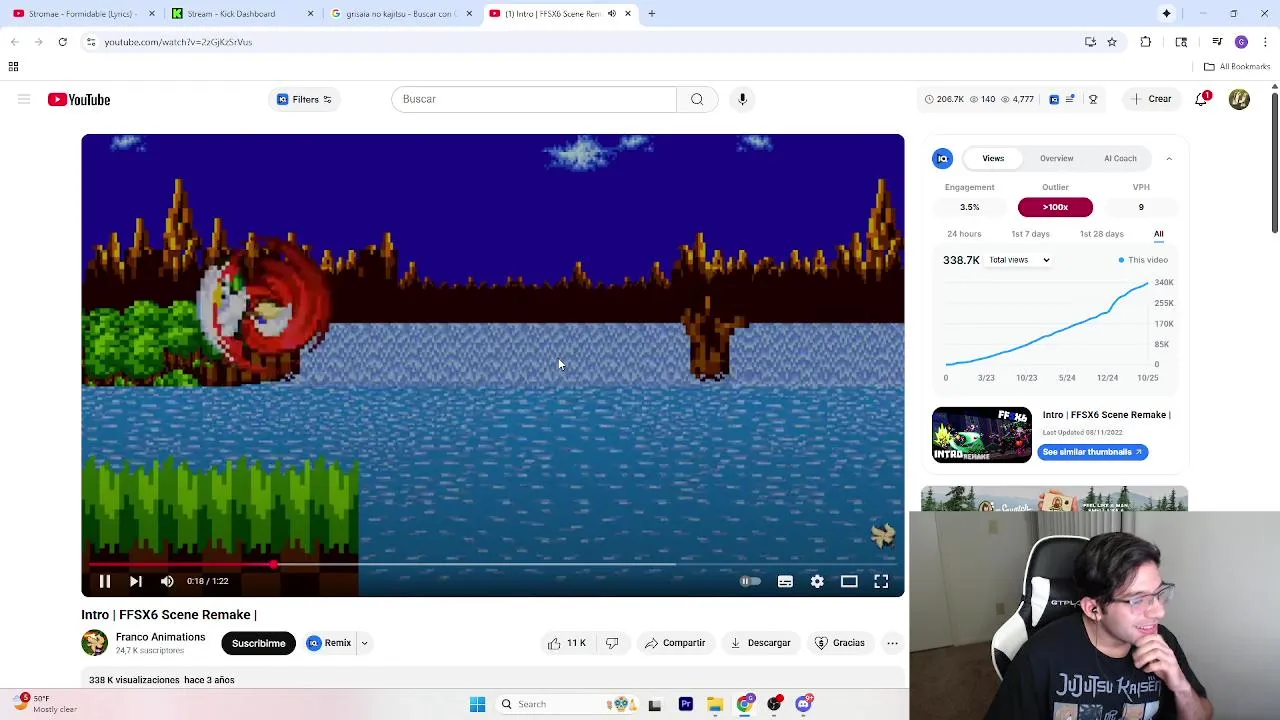Click the vidIQ Remix button
This screenshot has height=720, width=1280.
[x=329, y=643]
